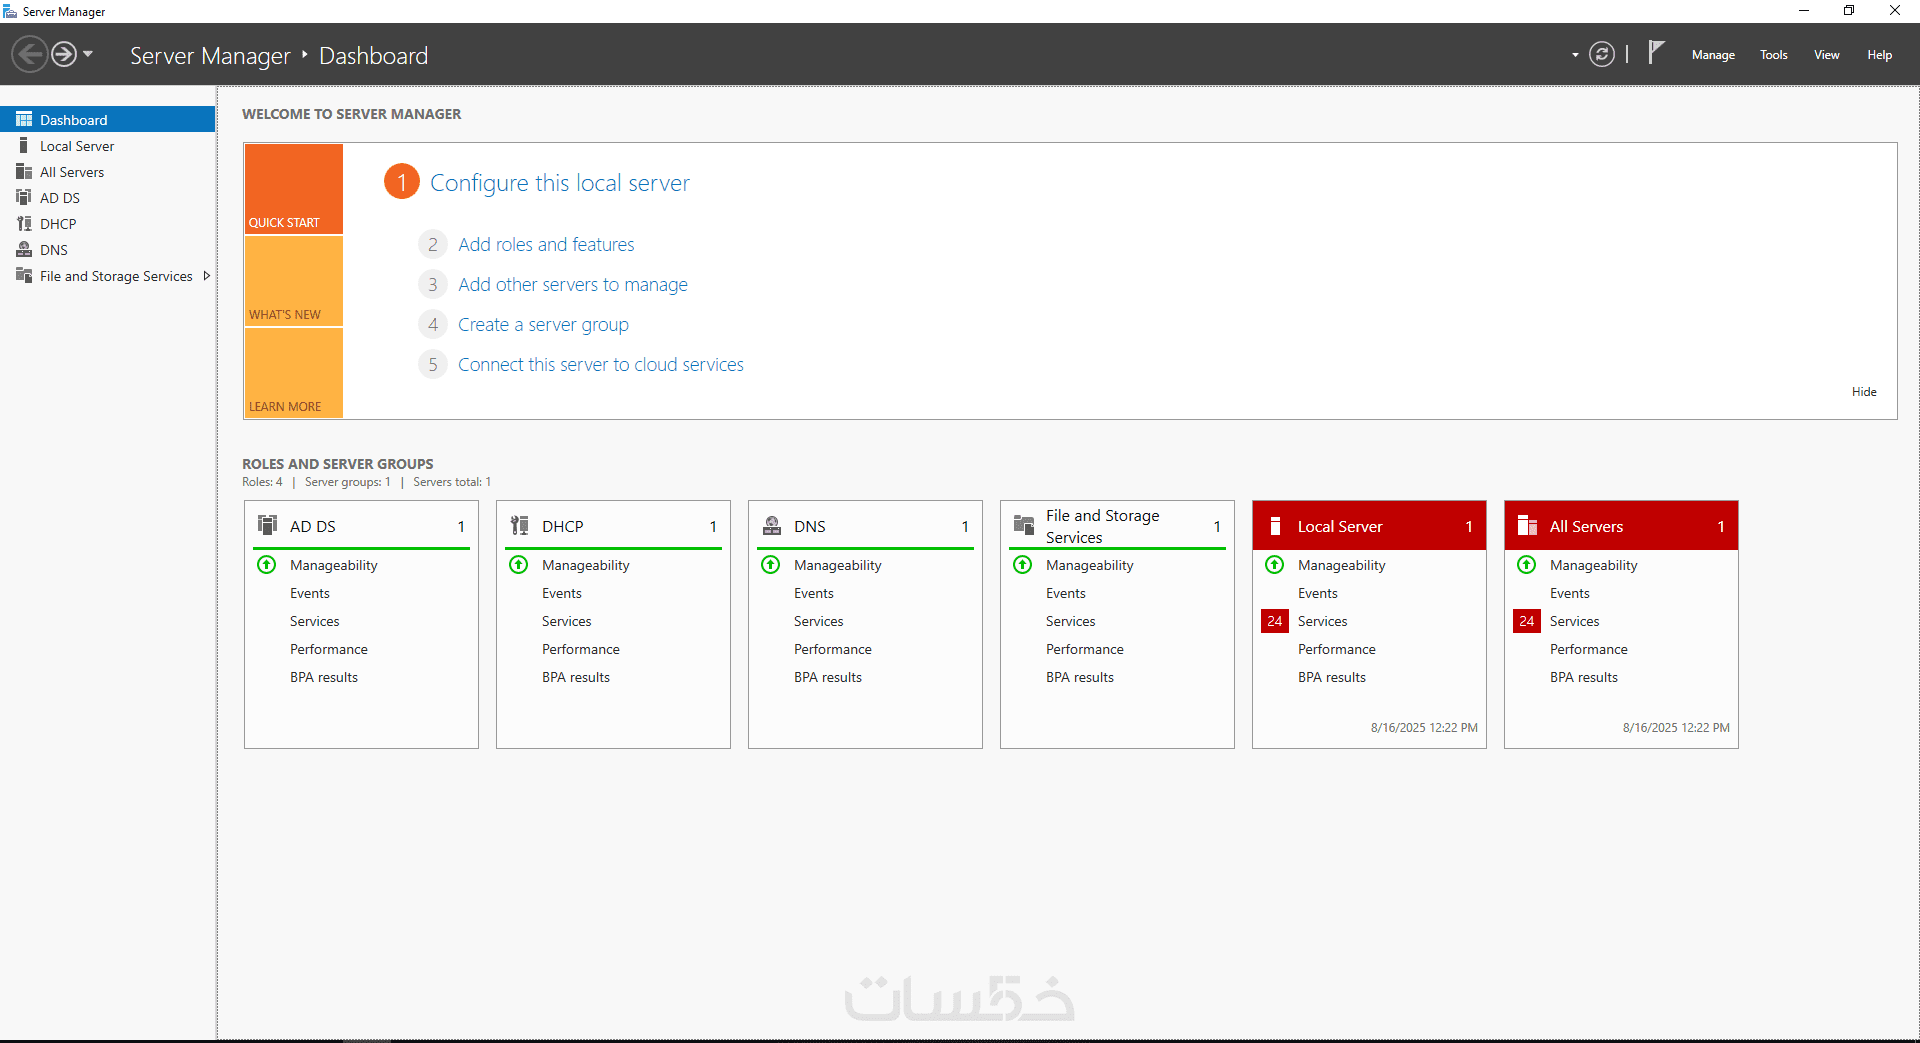
Task: Select the LEARN MORE tile
Action: [x=294, y=373]
